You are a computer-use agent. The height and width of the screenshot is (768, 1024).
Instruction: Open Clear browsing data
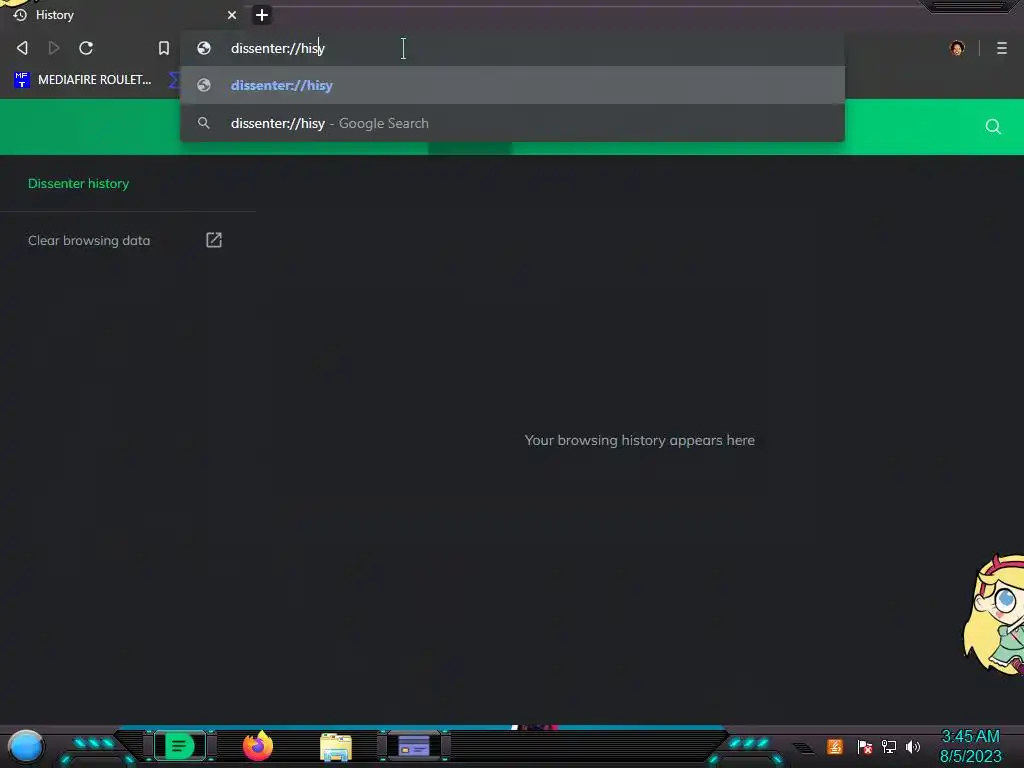89,240
